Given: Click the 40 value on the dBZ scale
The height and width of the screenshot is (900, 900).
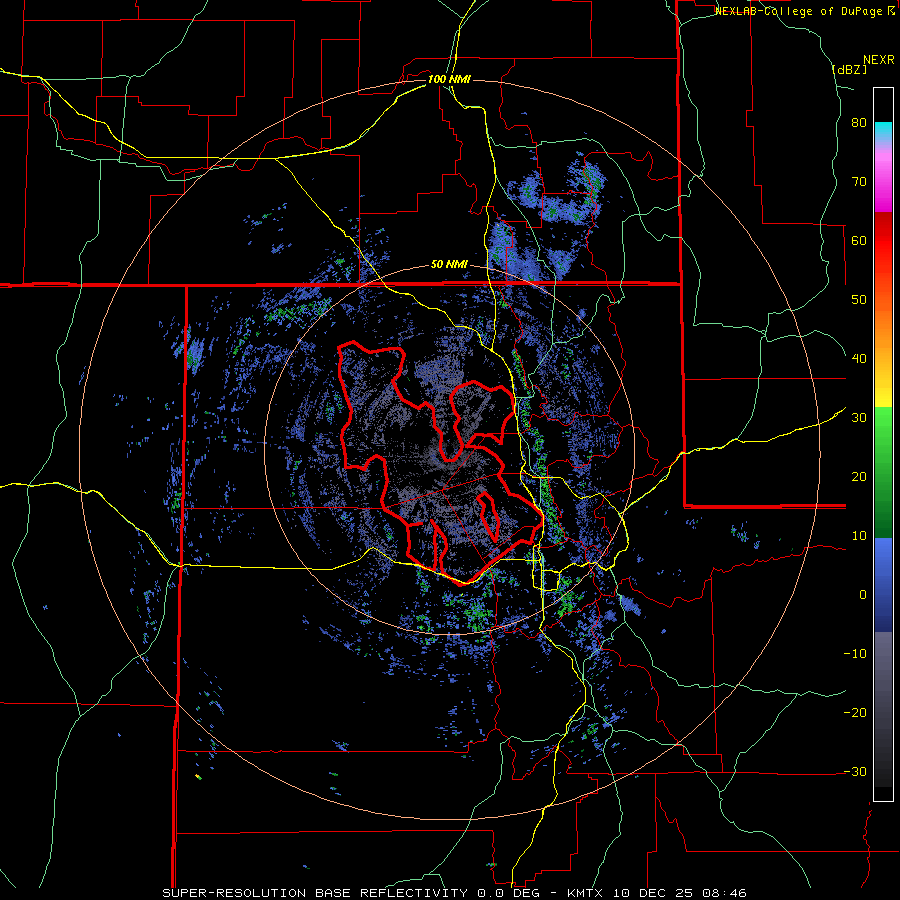Looking at the screenshot, I should 859,359.
